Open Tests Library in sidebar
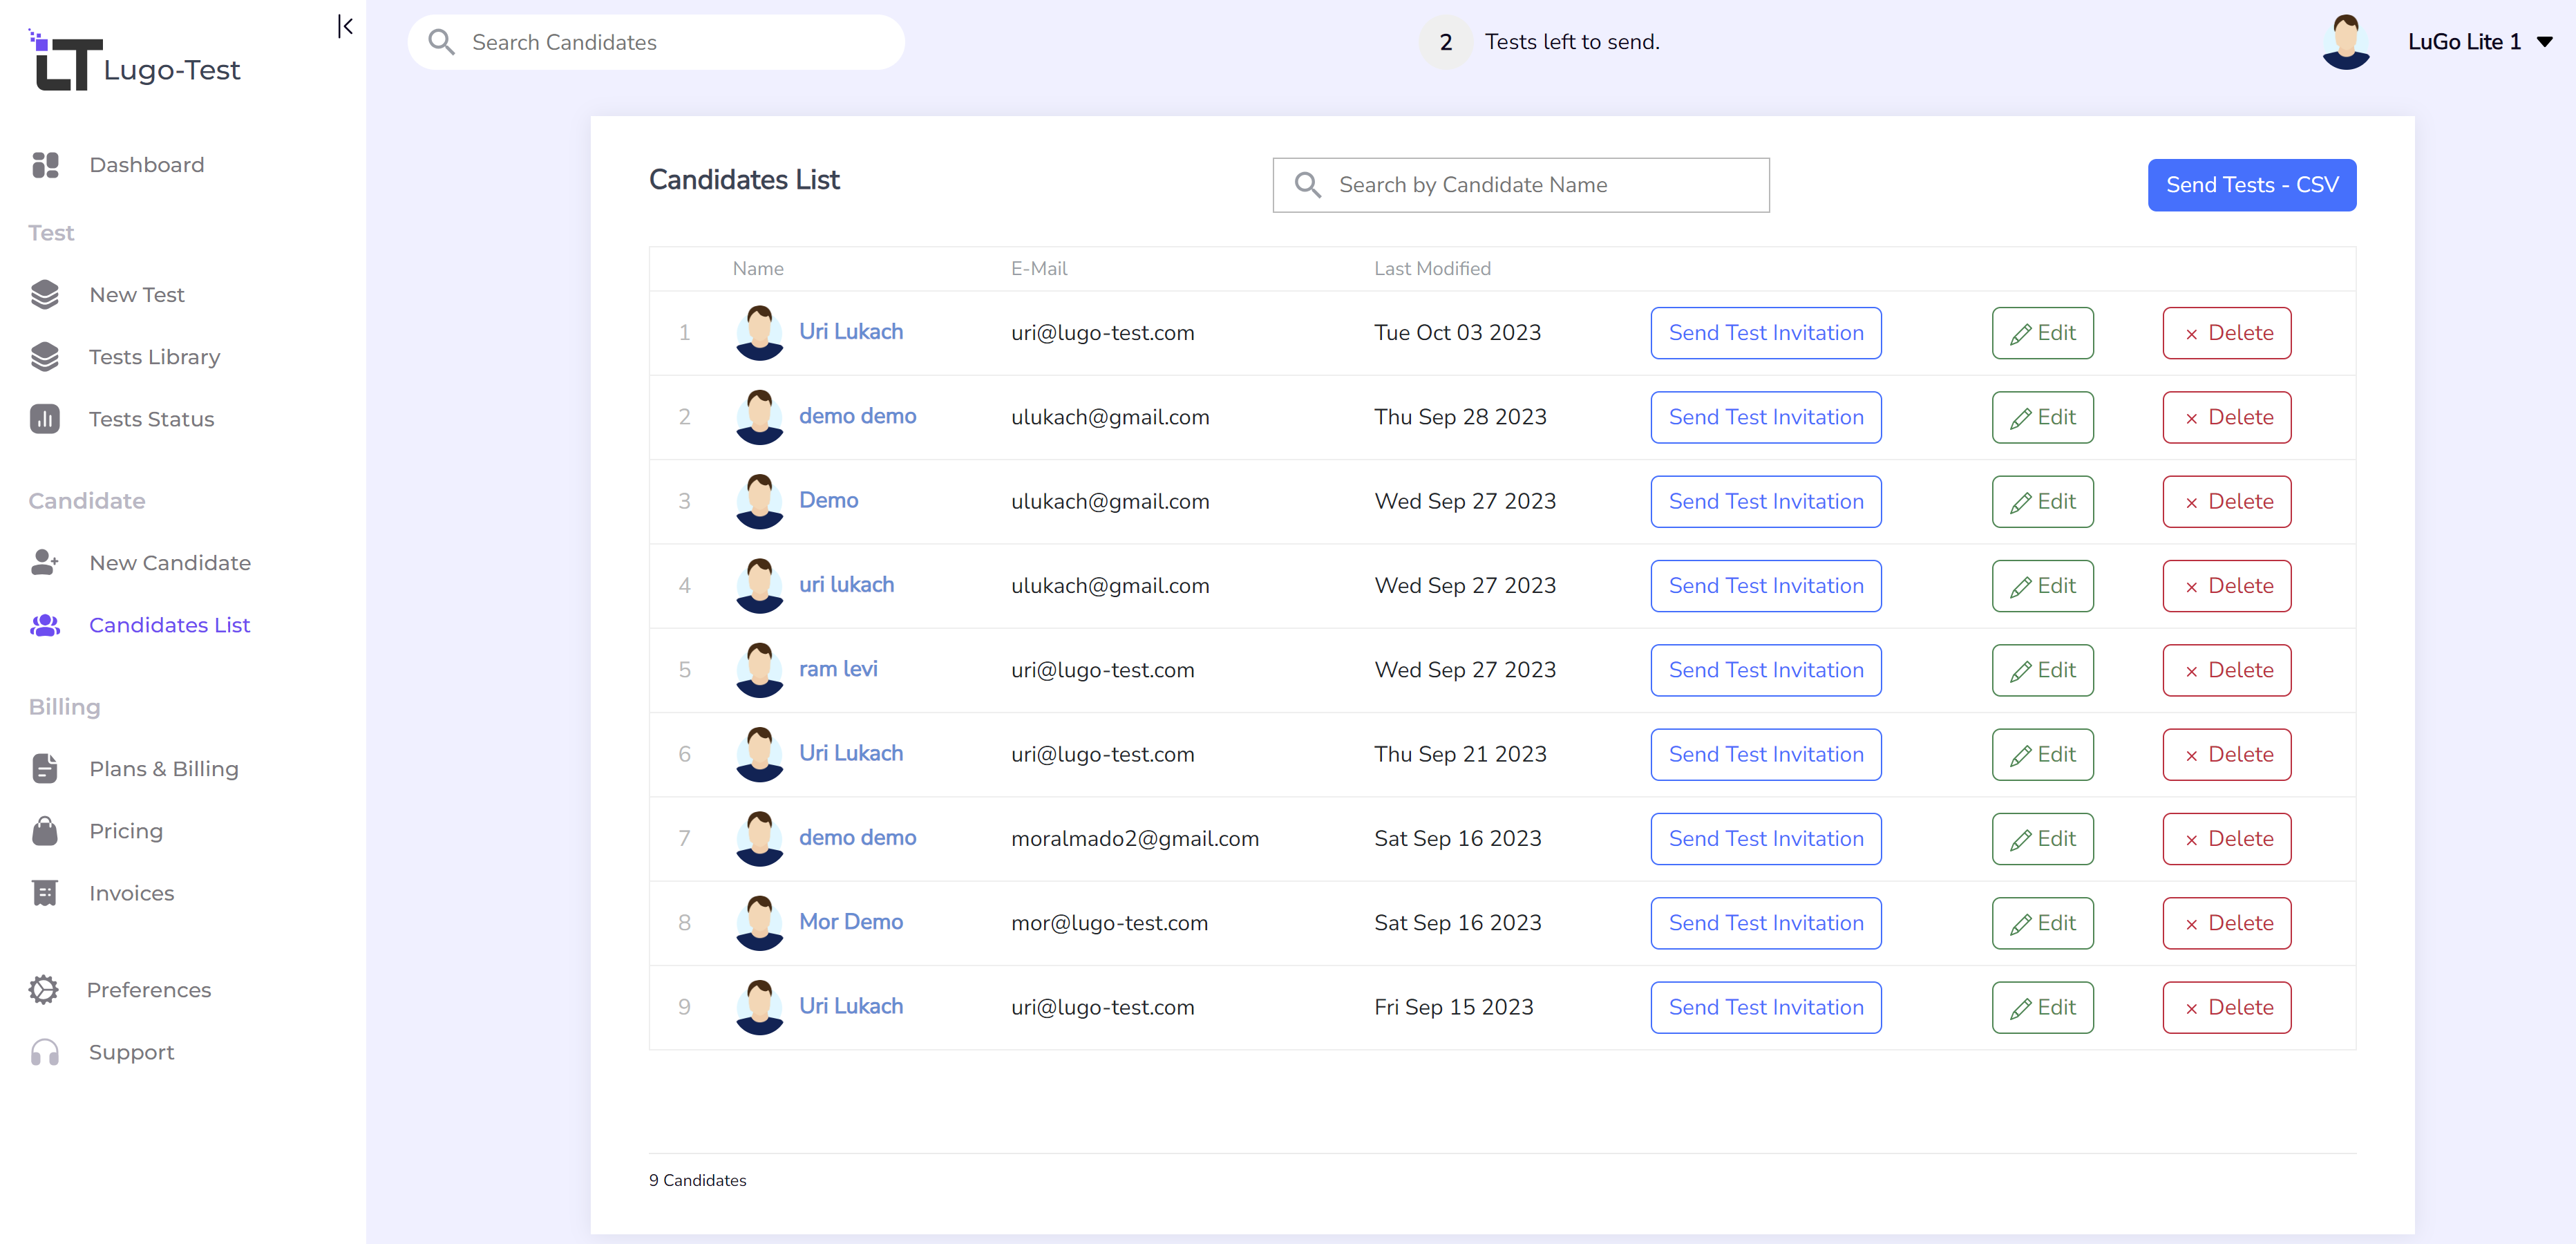 (154, 357)
